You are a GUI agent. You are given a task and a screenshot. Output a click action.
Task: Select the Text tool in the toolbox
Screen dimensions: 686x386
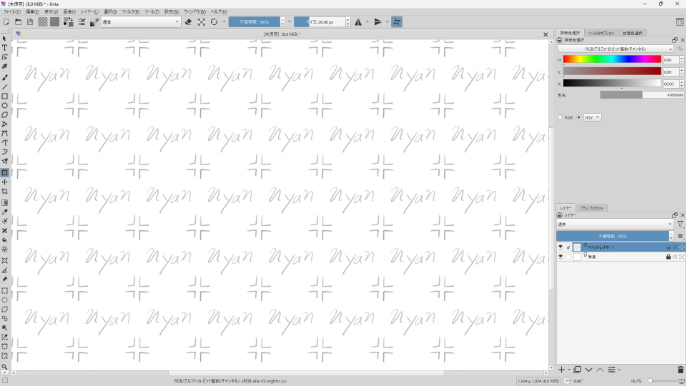(4, 48)
